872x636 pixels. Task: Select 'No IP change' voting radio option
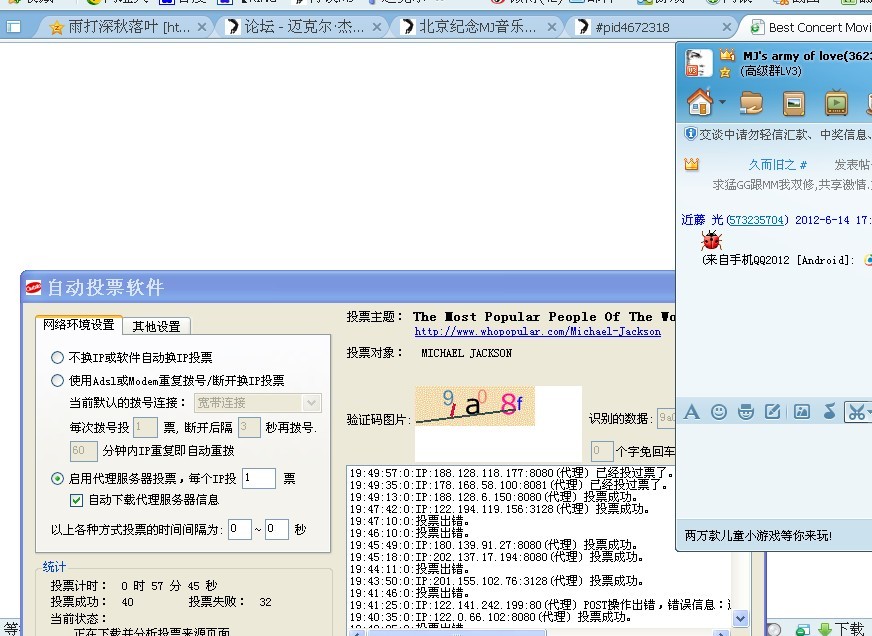[x=58, y=357]
